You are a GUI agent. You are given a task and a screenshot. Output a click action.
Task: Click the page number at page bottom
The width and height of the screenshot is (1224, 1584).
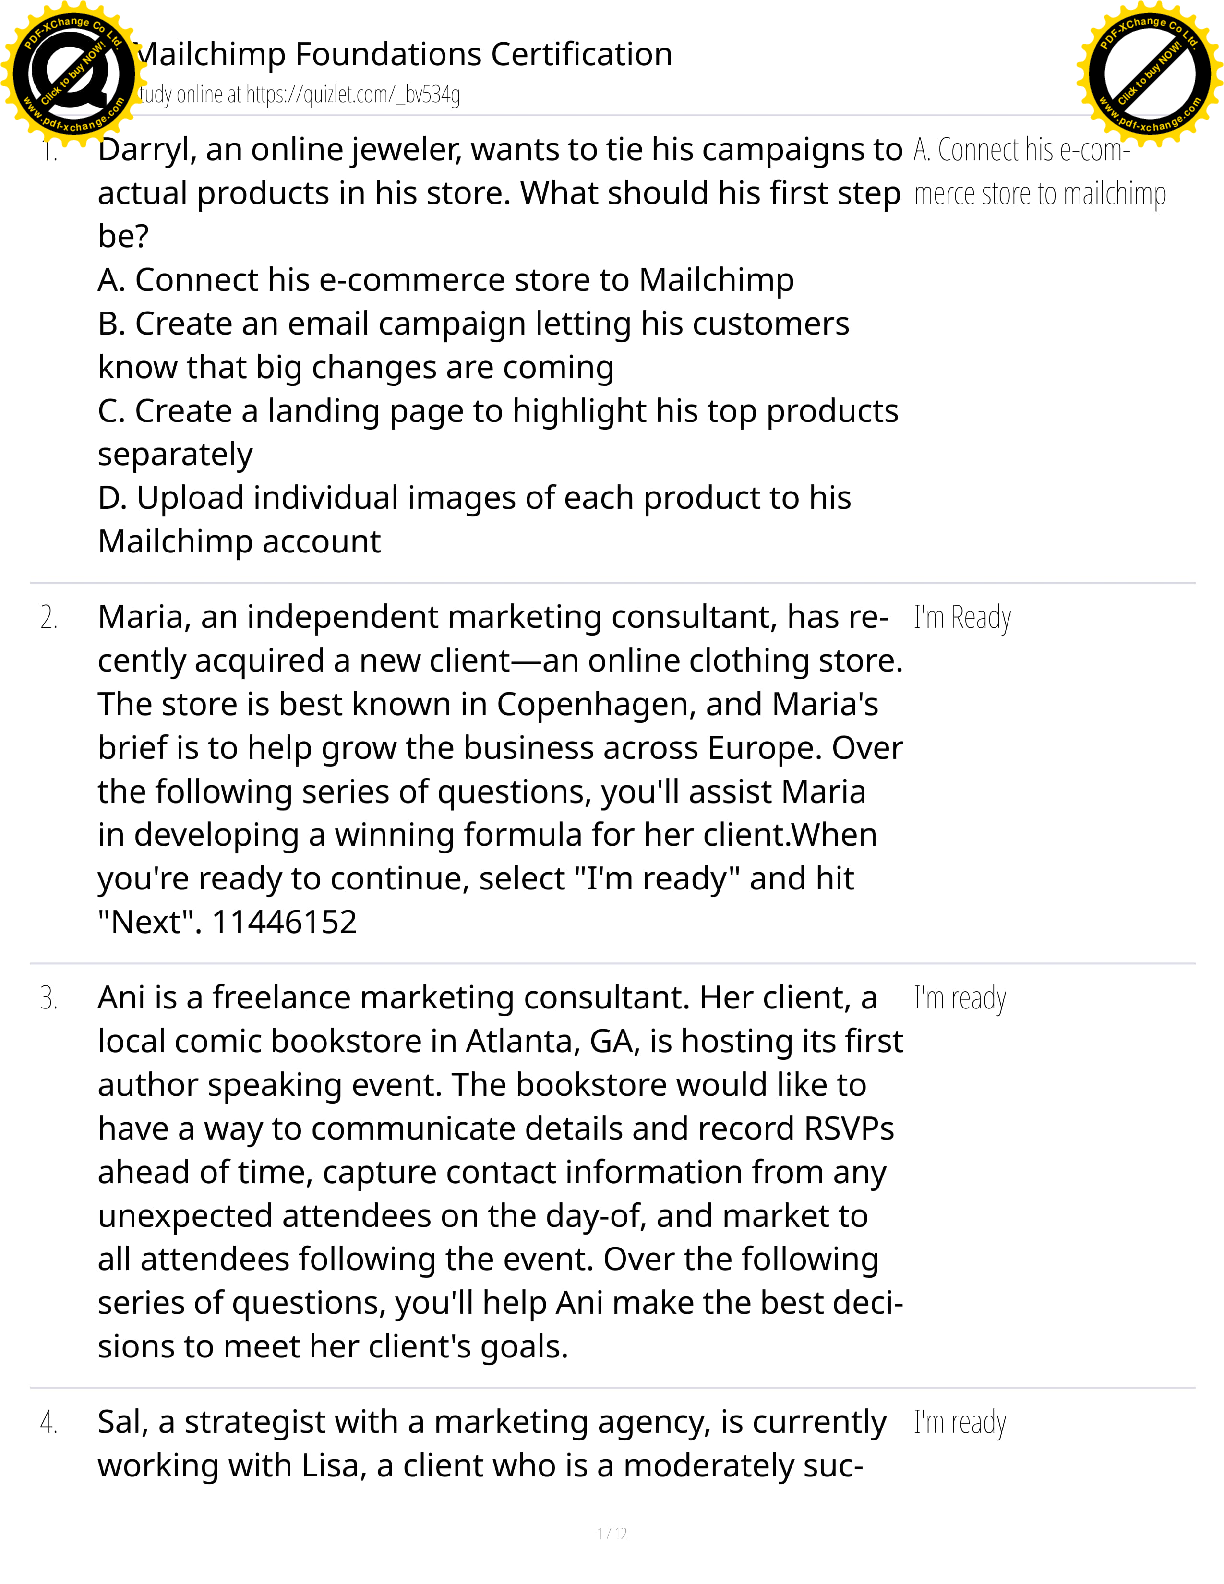pos(611,1533)
